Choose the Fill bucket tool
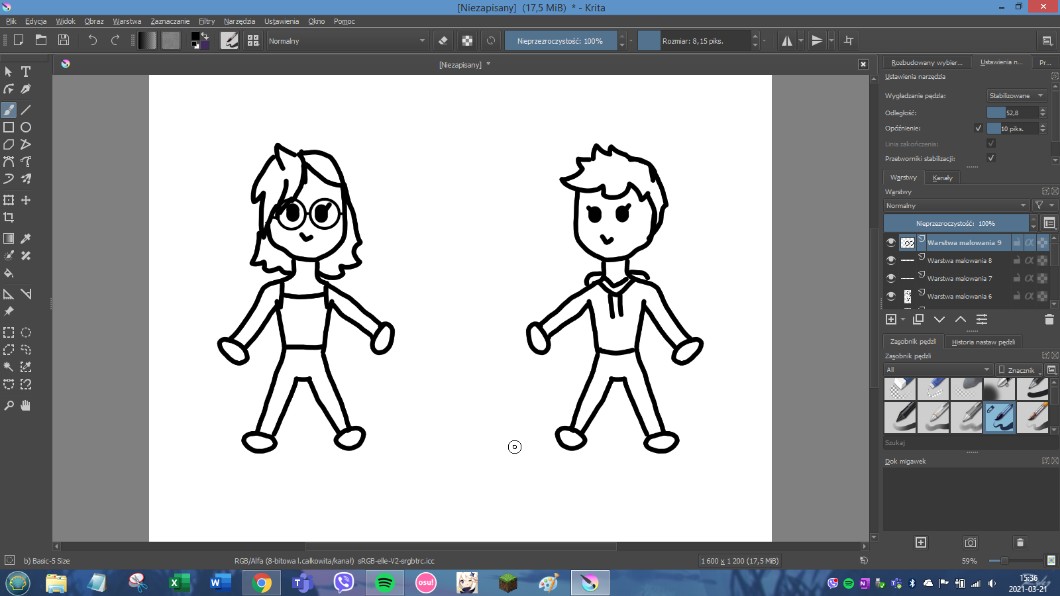 tap(9, 273)
